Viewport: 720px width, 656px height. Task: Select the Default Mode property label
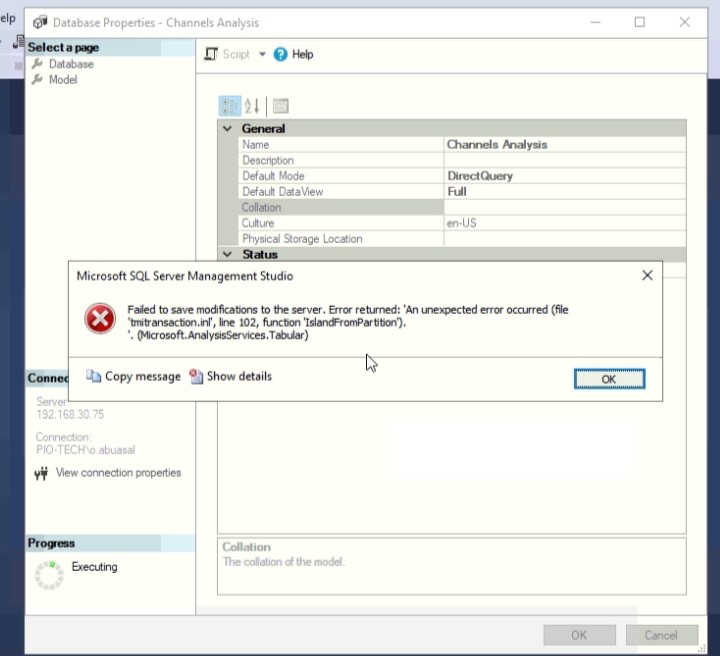click(273, 176)
